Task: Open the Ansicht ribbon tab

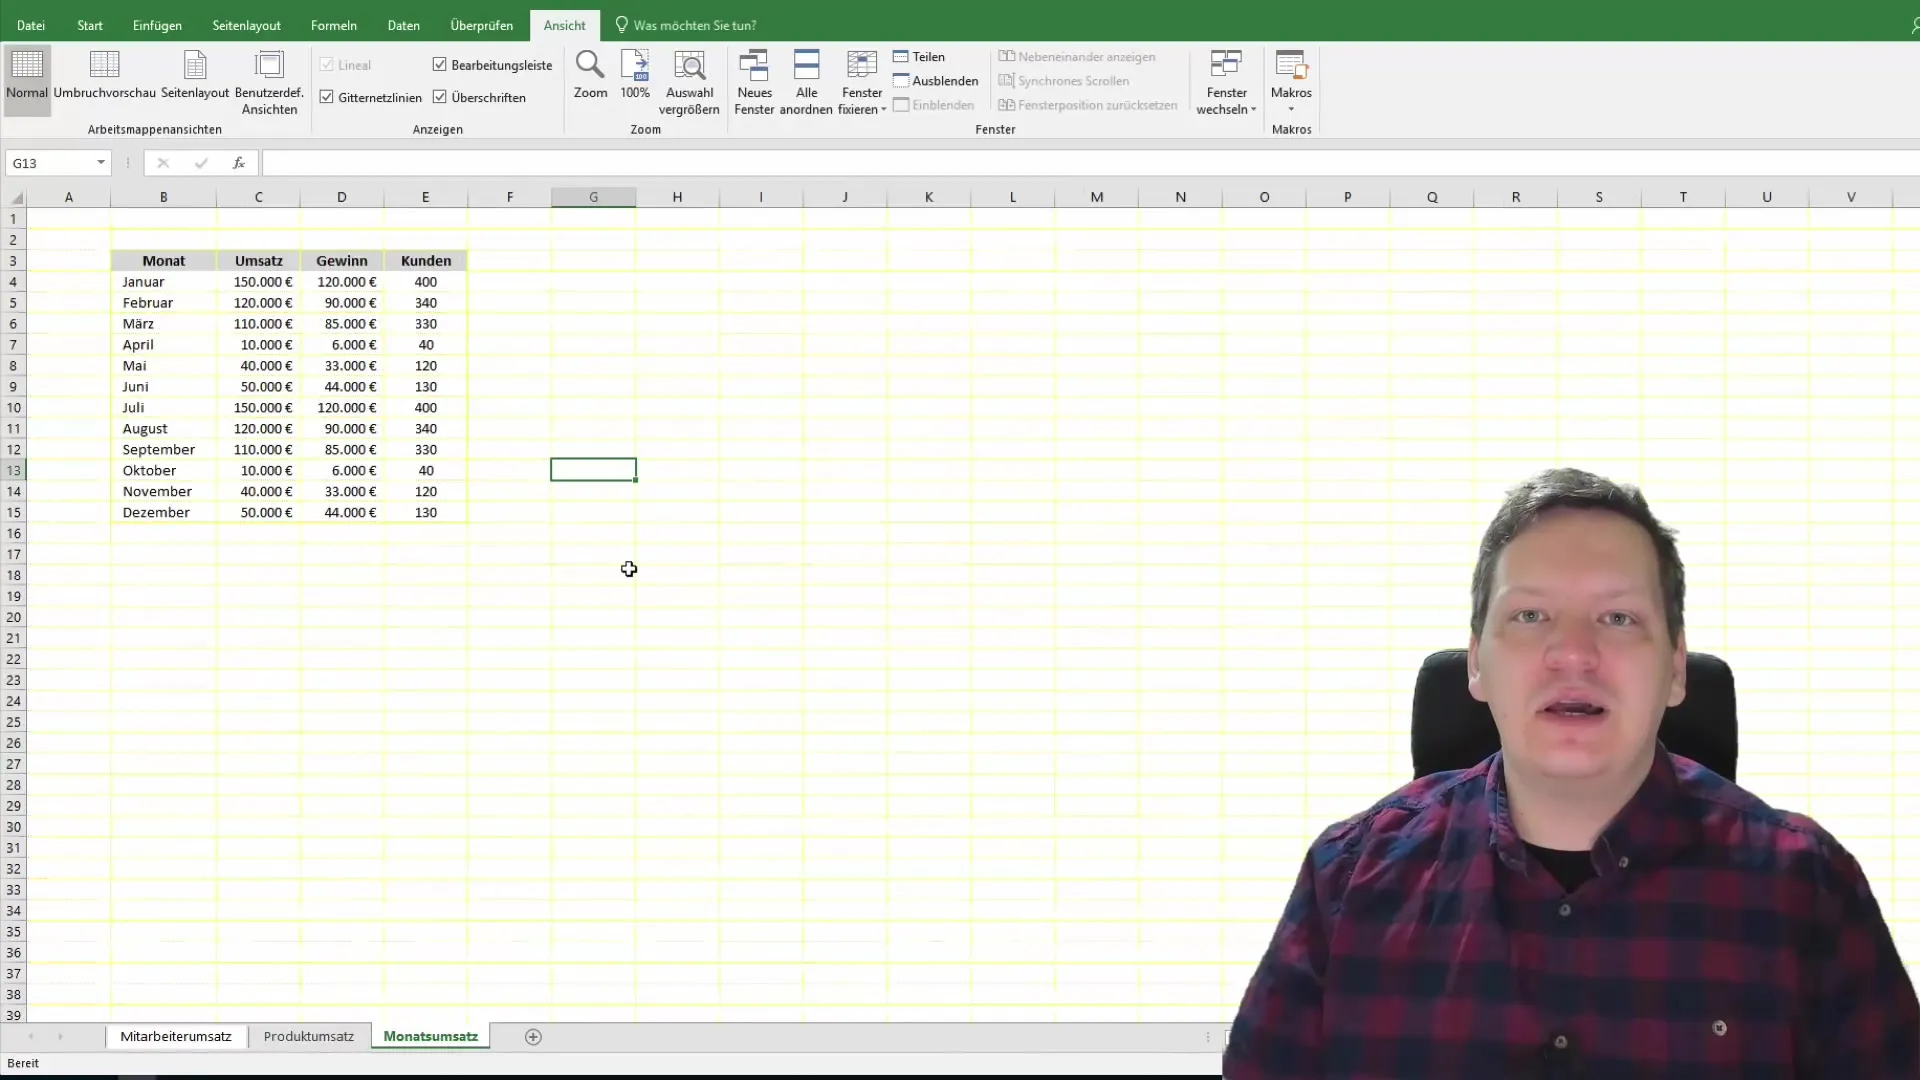Action: (x=563, y=25)
